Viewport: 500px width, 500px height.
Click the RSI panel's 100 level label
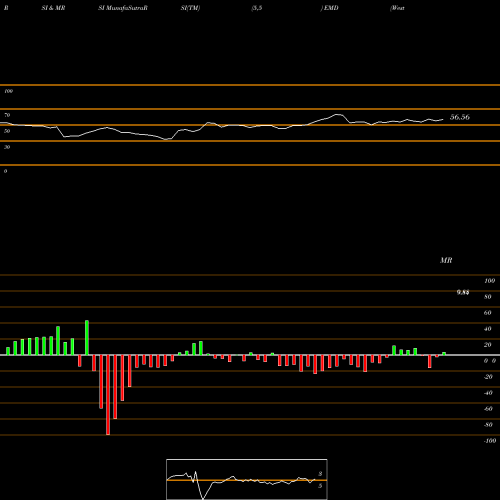(x=9, y=91)
